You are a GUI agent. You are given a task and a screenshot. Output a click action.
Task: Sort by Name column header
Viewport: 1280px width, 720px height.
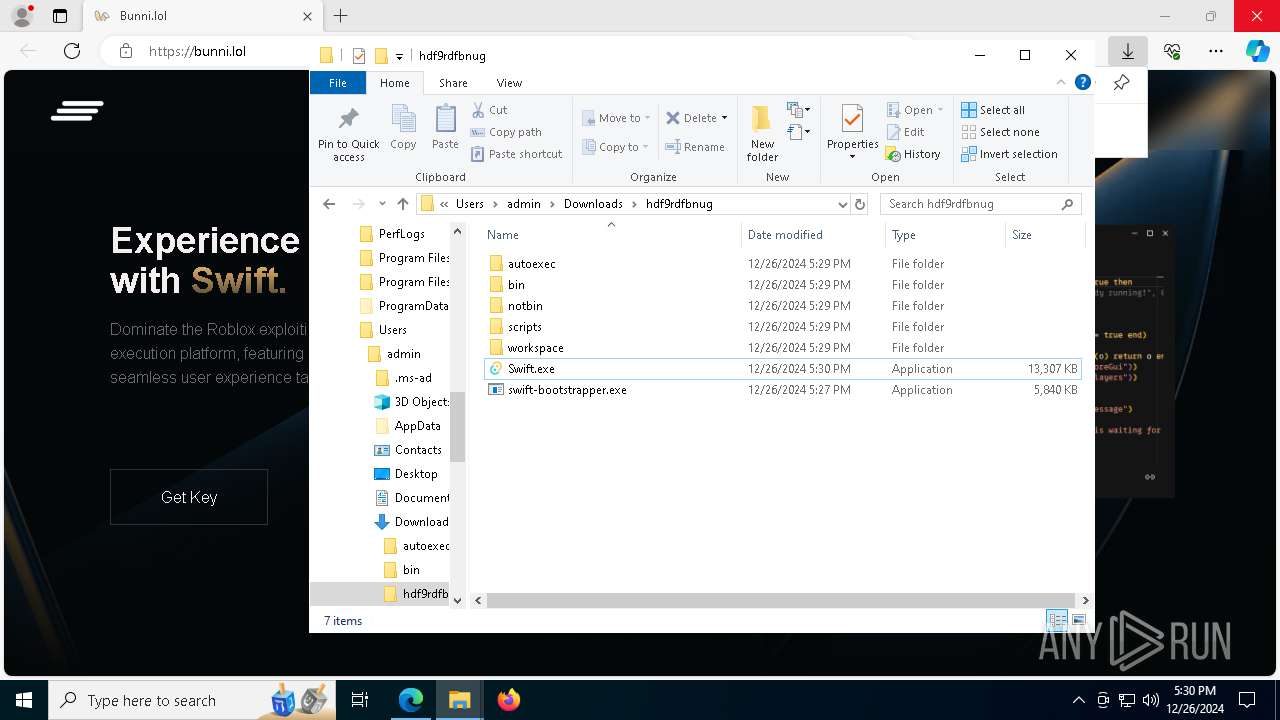point(612,235)
